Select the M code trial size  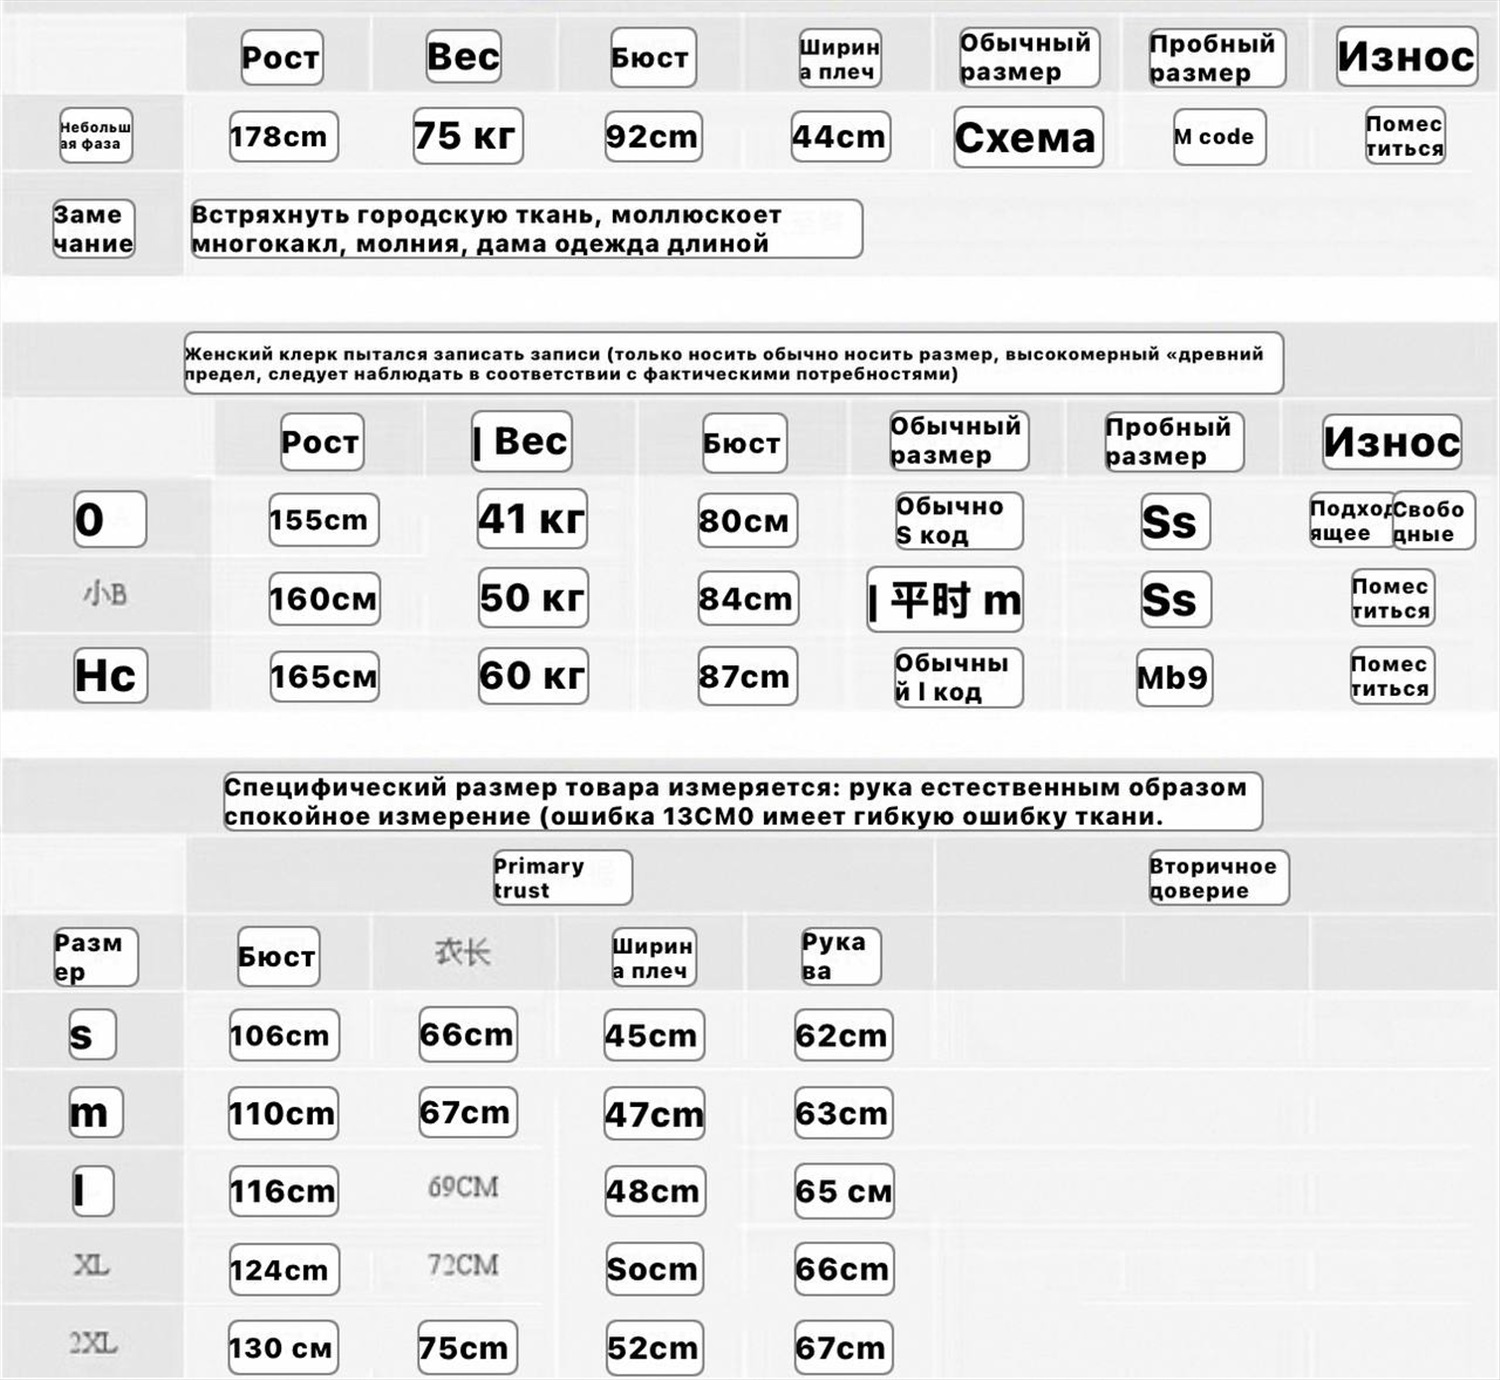coord(1218,137)
